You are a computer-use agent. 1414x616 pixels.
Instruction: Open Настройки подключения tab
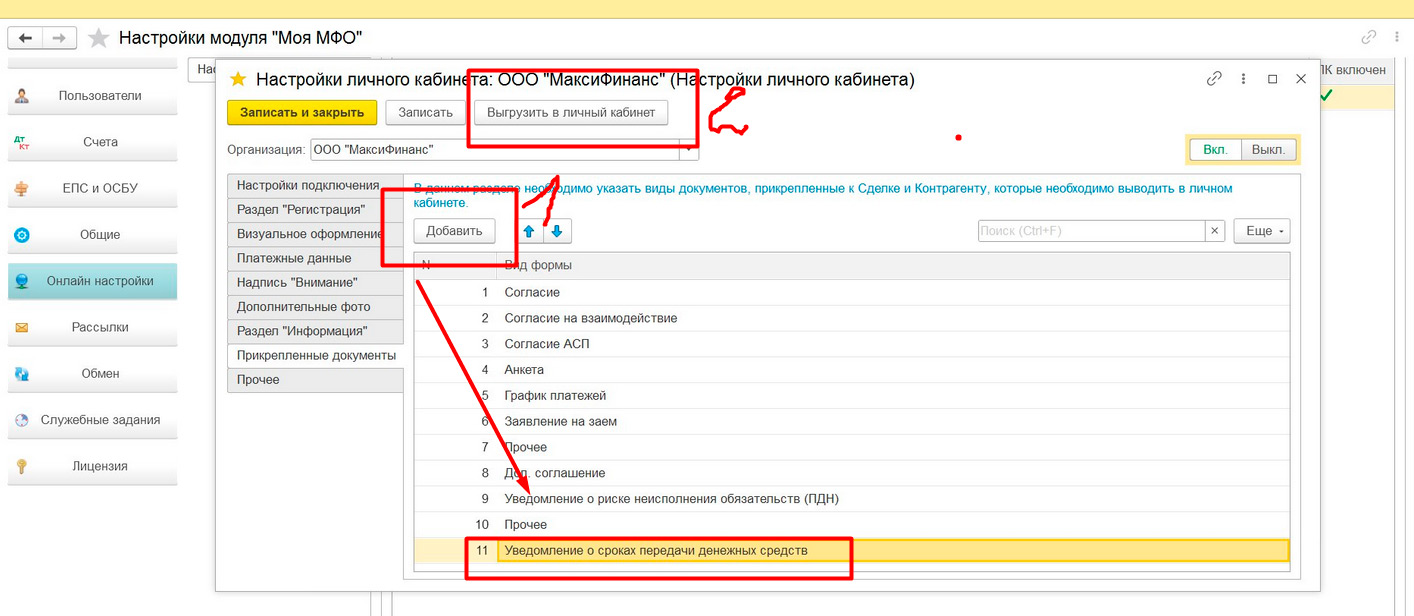pyautogui.click(x=315, y=185)
